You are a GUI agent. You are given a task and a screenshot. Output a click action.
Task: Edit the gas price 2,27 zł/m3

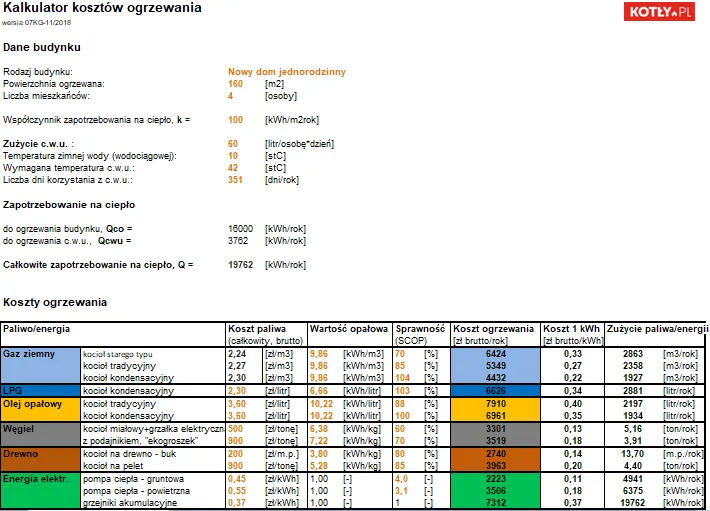click(237, 366)
